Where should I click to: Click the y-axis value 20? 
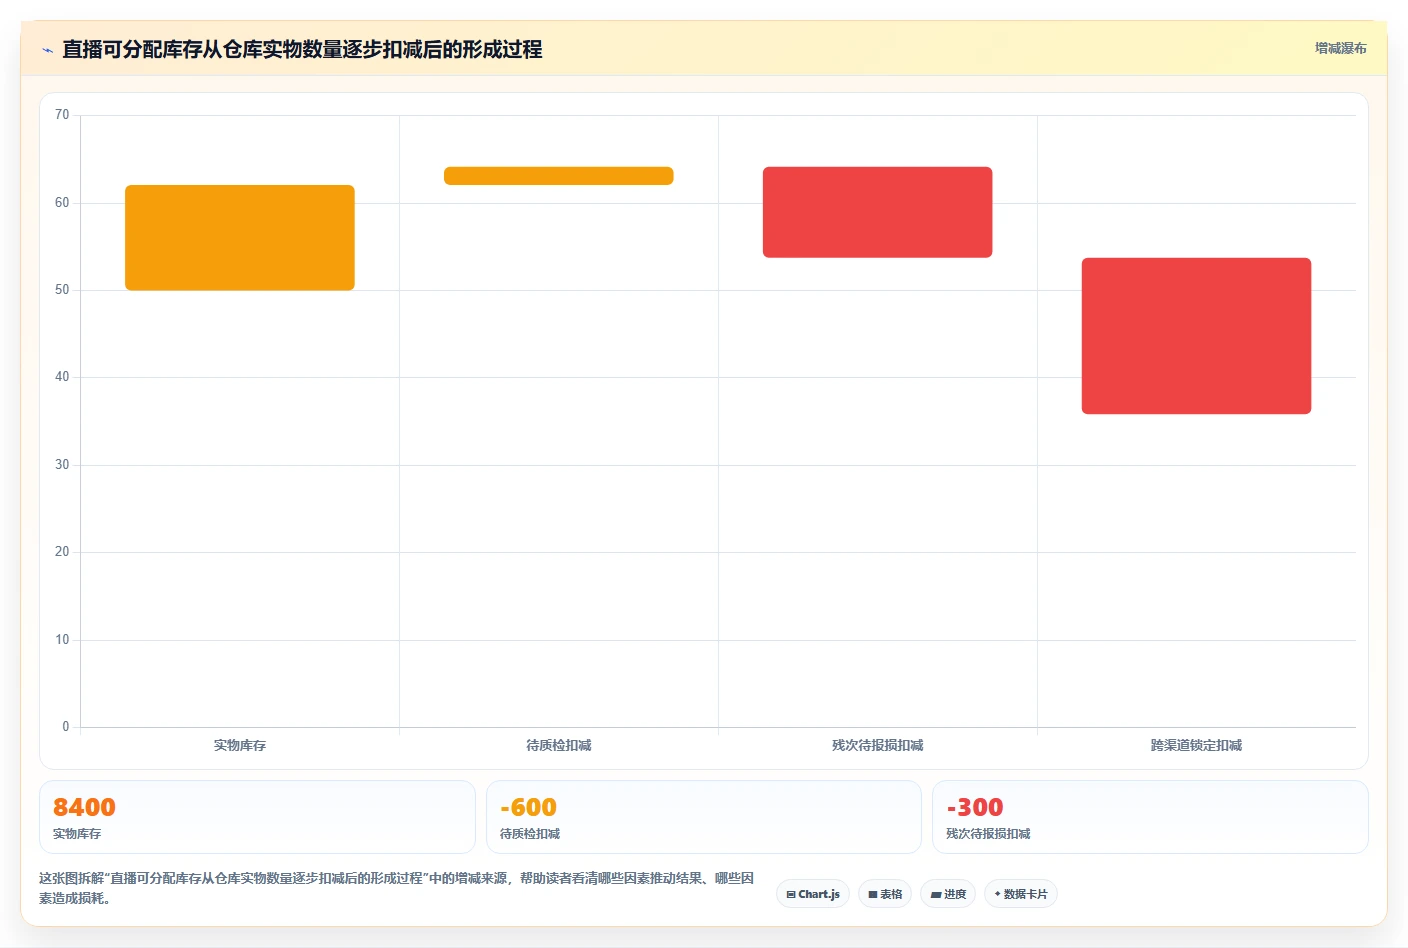coord(62,552)
